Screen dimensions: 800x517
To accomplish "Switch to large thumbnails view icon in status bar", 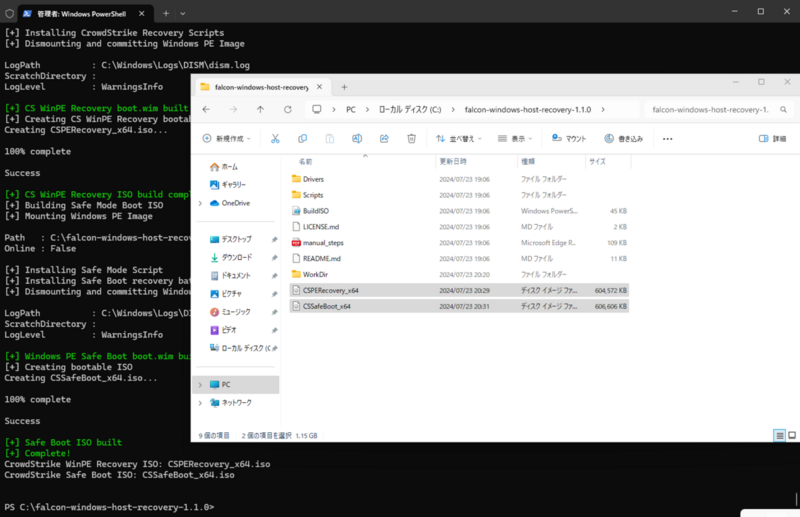I will pos(792,435).
